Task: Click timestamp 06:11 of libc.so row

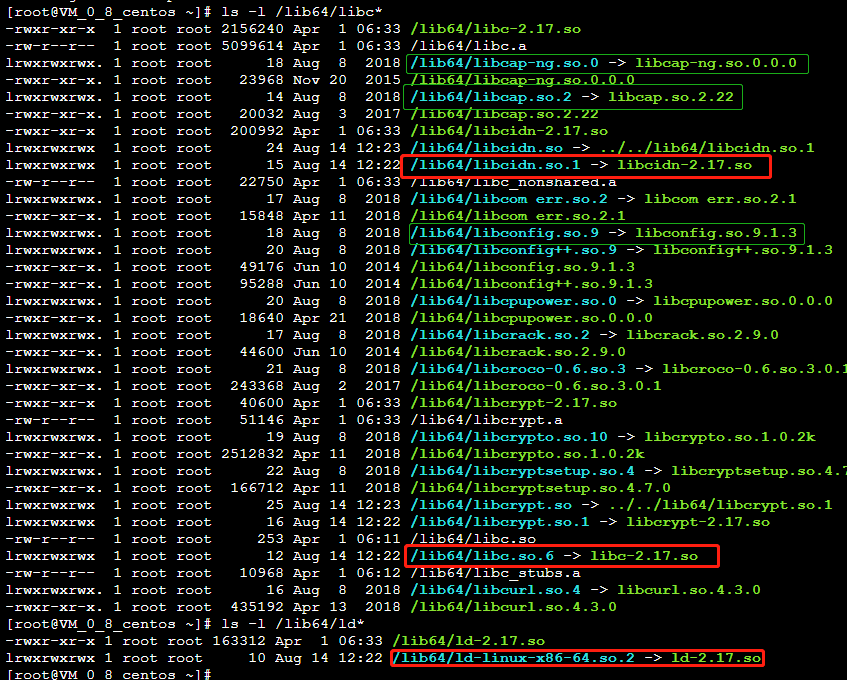Action: (378, 539)
